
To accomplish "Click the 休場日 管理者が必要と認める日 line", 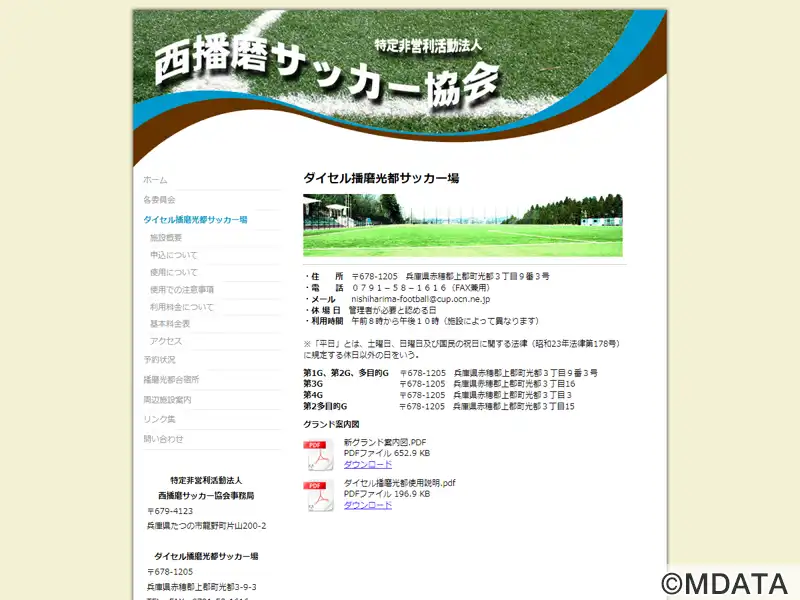I will pyautogui.click(x=370, y=310).
